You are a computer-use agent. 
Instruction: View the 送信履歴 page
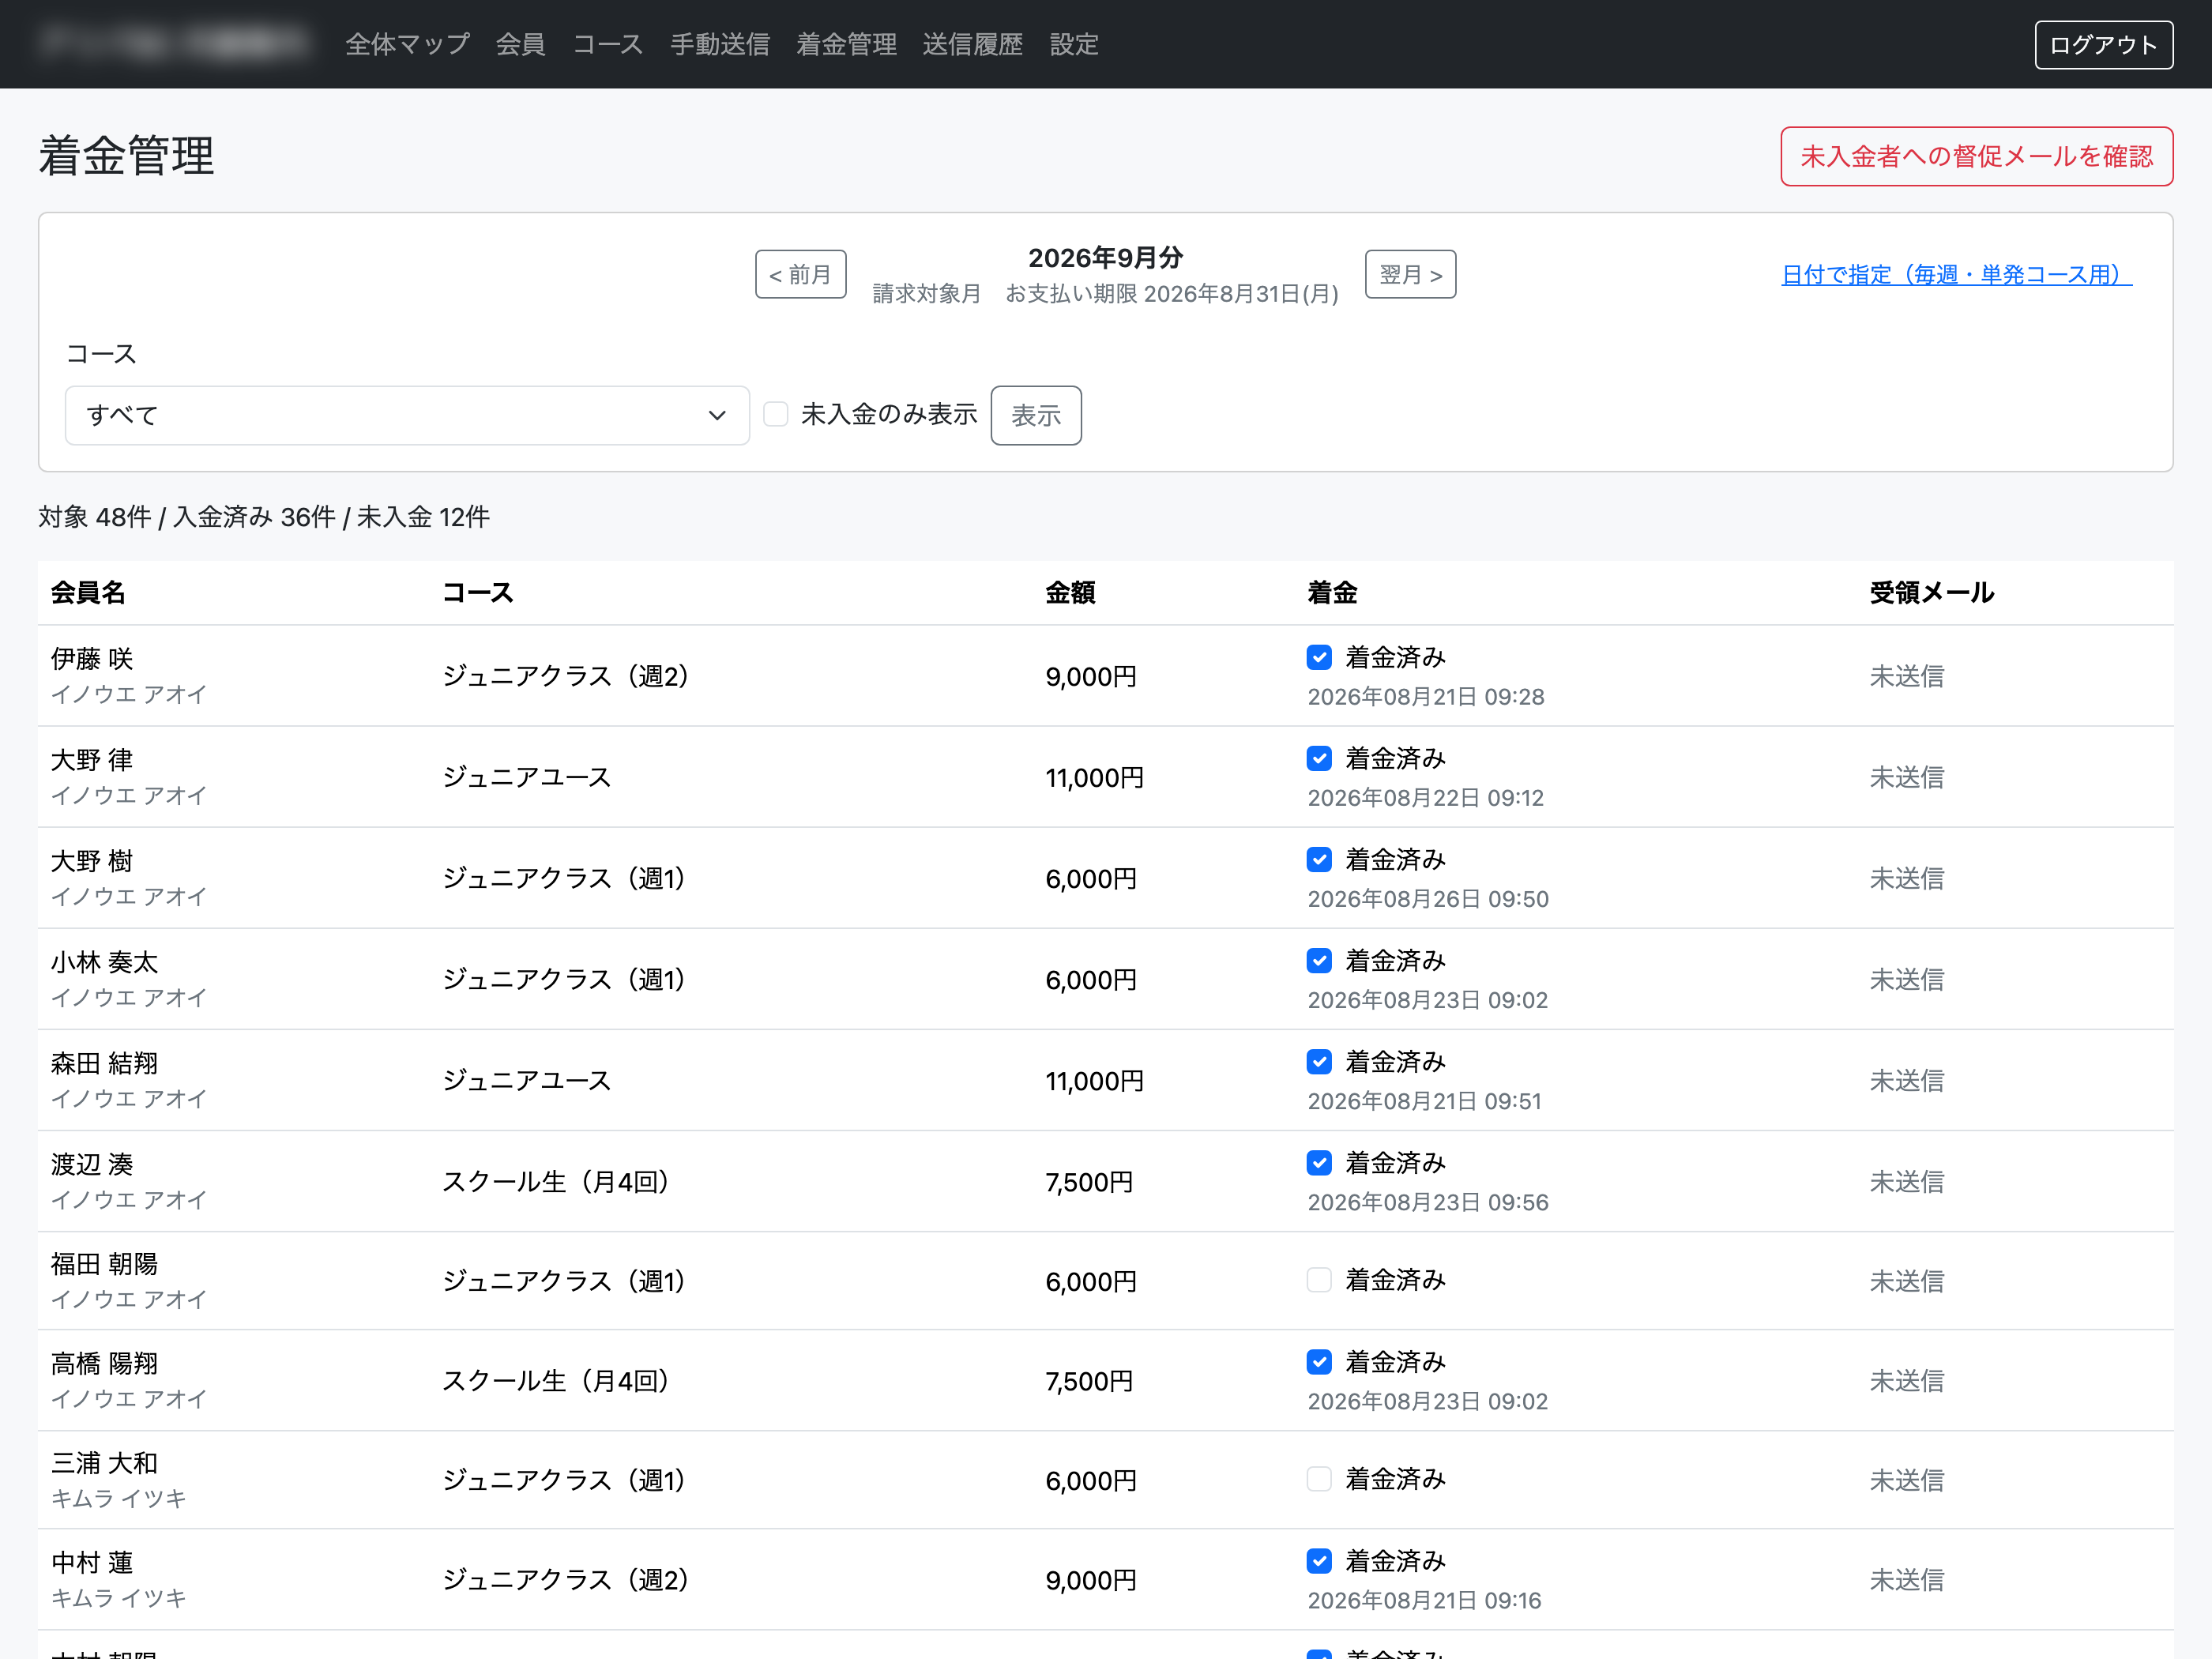tap(972, 44)
